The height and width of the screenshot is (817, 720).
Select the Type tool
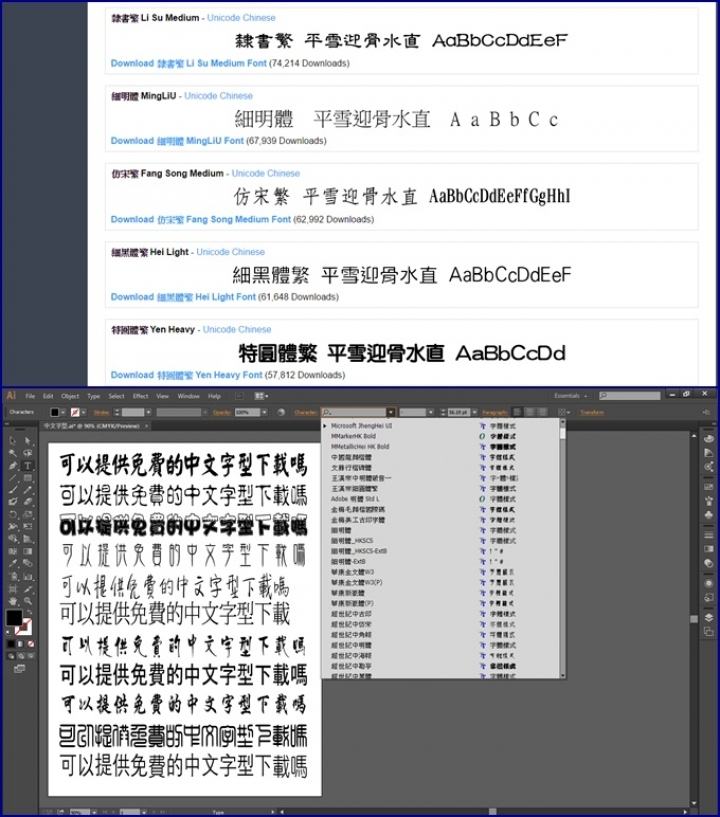[28, 465]
